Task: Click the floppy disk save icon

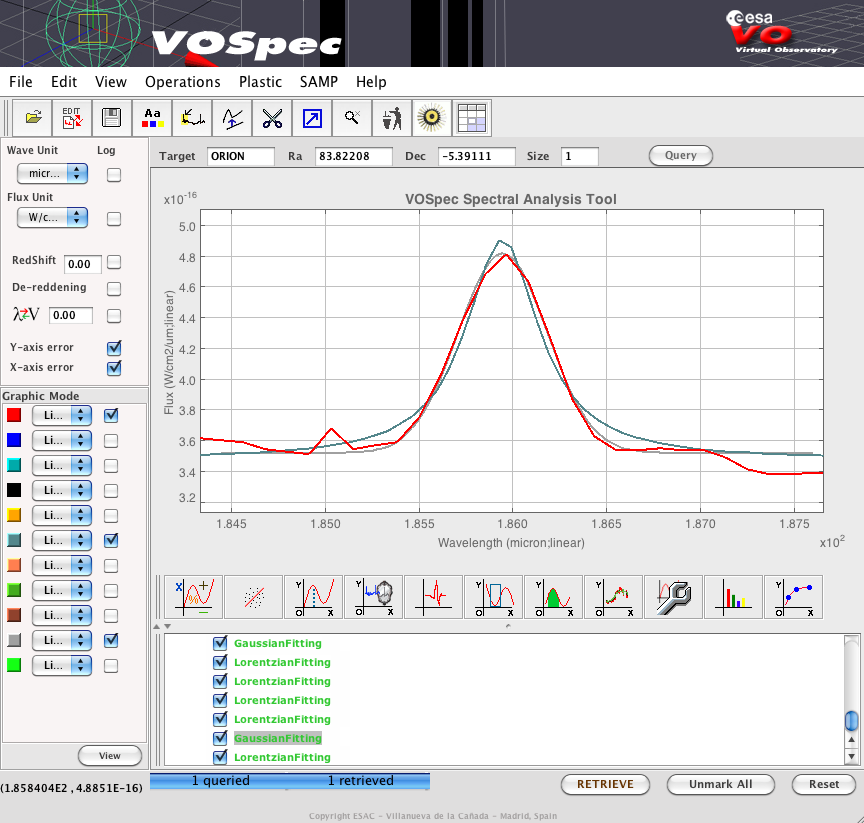Action: pyautogui.click(x=112, y=118)
